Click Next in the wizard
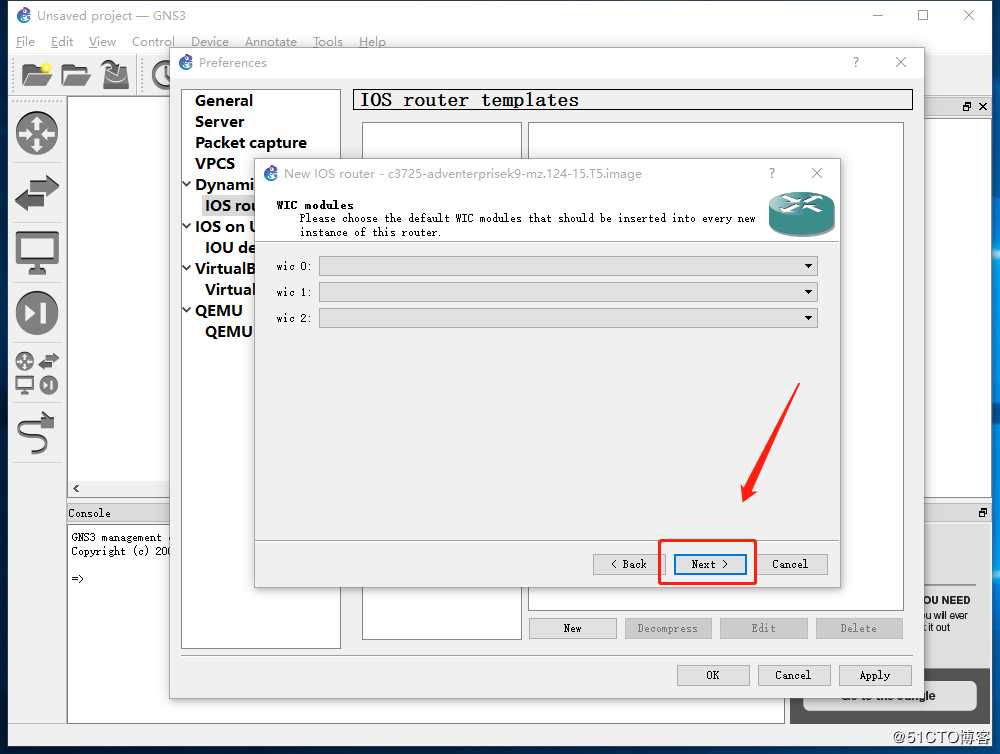The image size is (1000, 754). coord(710,564)
